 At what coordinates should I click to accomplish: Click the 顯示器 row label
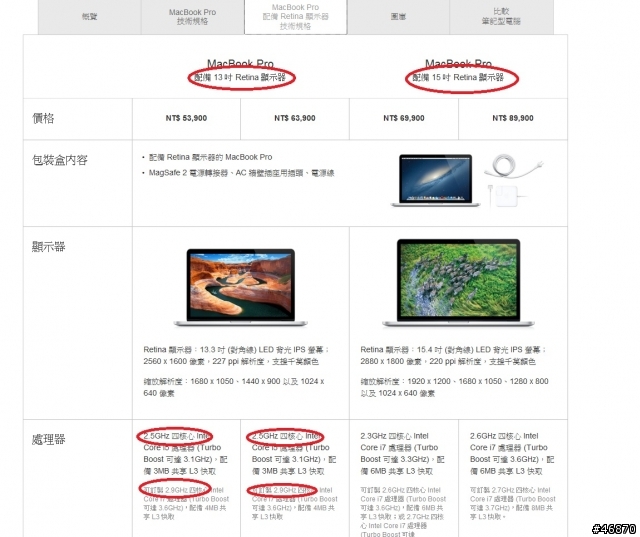tap(49, 246)
